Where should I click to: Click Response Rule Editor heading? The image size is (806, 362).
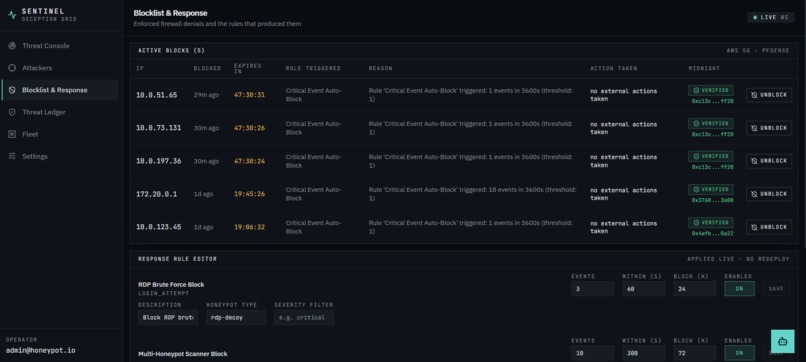coord(177,259)
